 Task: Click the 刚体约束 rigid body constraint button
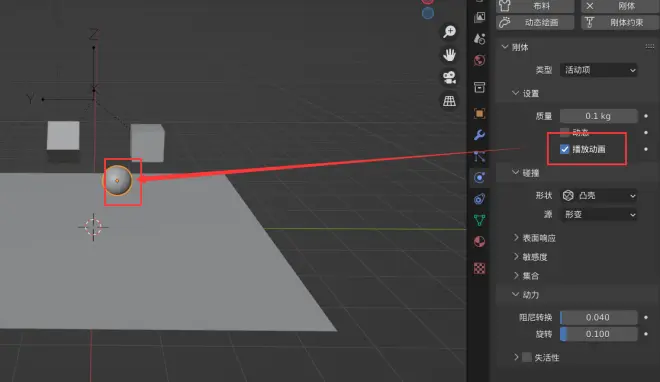point(620,22)
